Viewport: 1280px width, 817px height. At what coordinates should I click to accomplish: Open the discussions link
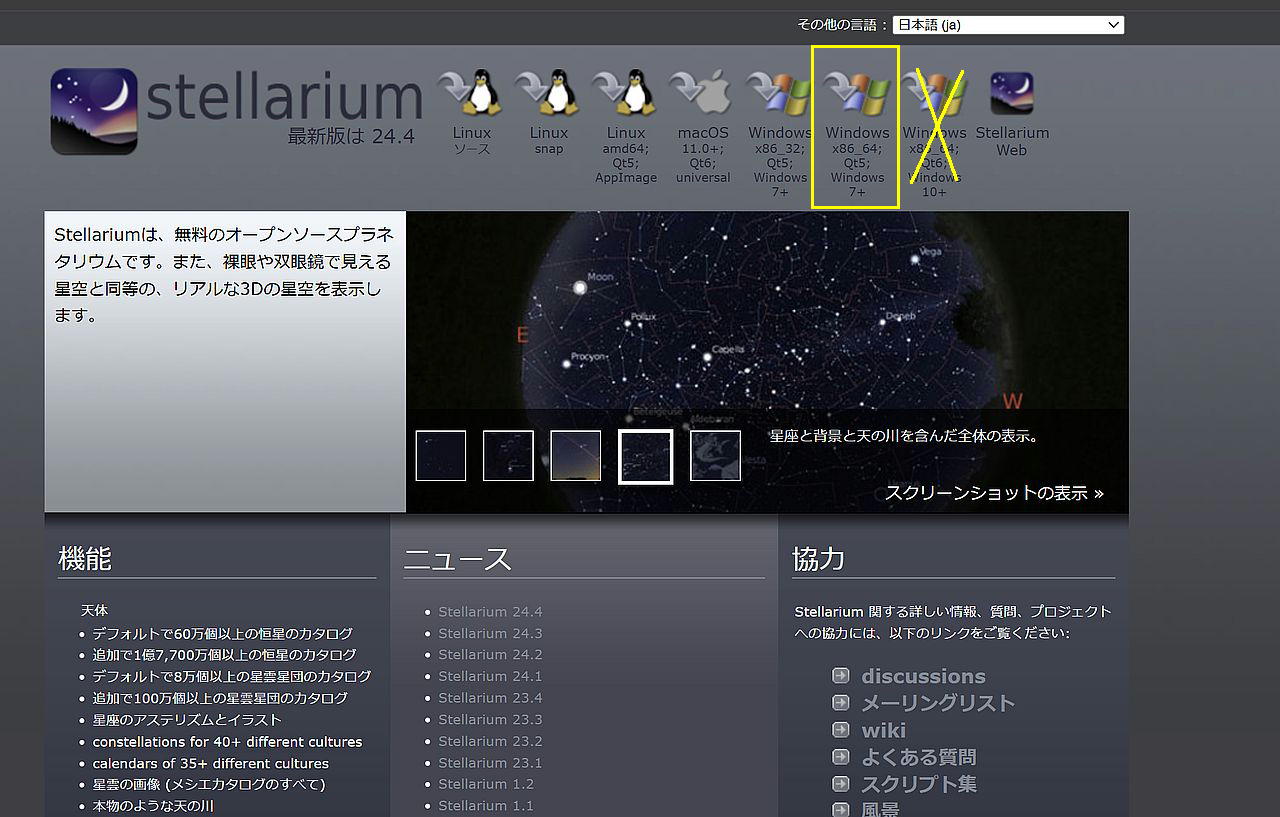click(923, 676)
